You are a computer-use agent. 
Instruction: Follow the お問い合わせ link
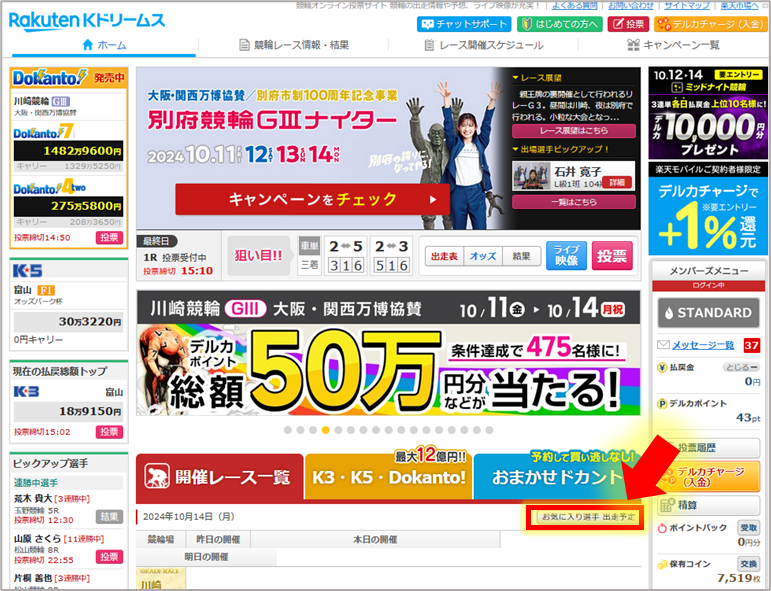click(x=630, y=5)
